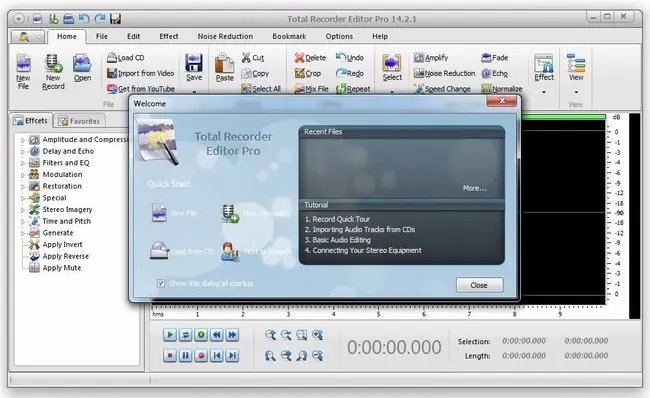Click the red Stop button
Image resolution: width=650 pixels, height=398 pixels.
[170, 356]
